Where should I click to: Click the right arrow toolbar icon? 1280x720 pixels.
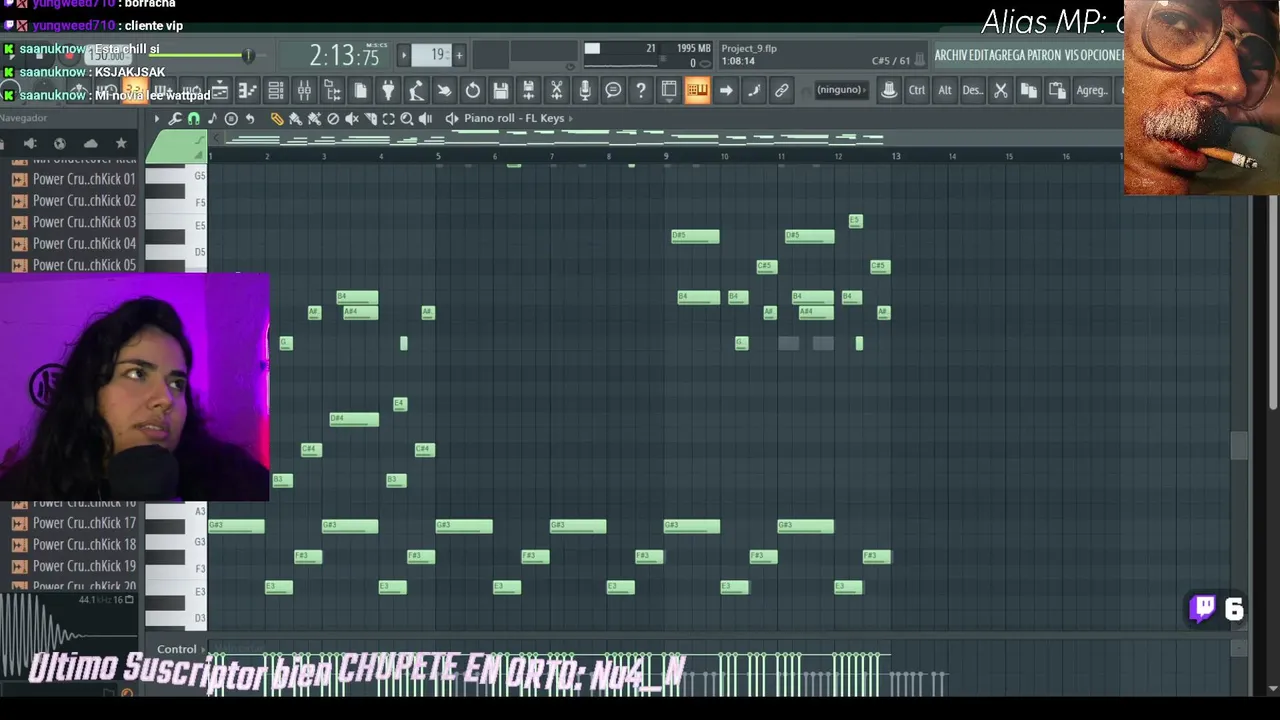pos(726,91)
